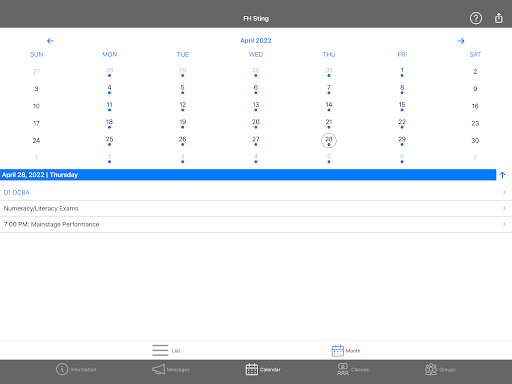Switch to Month view

pyautogui.click(x=346, y=350)
